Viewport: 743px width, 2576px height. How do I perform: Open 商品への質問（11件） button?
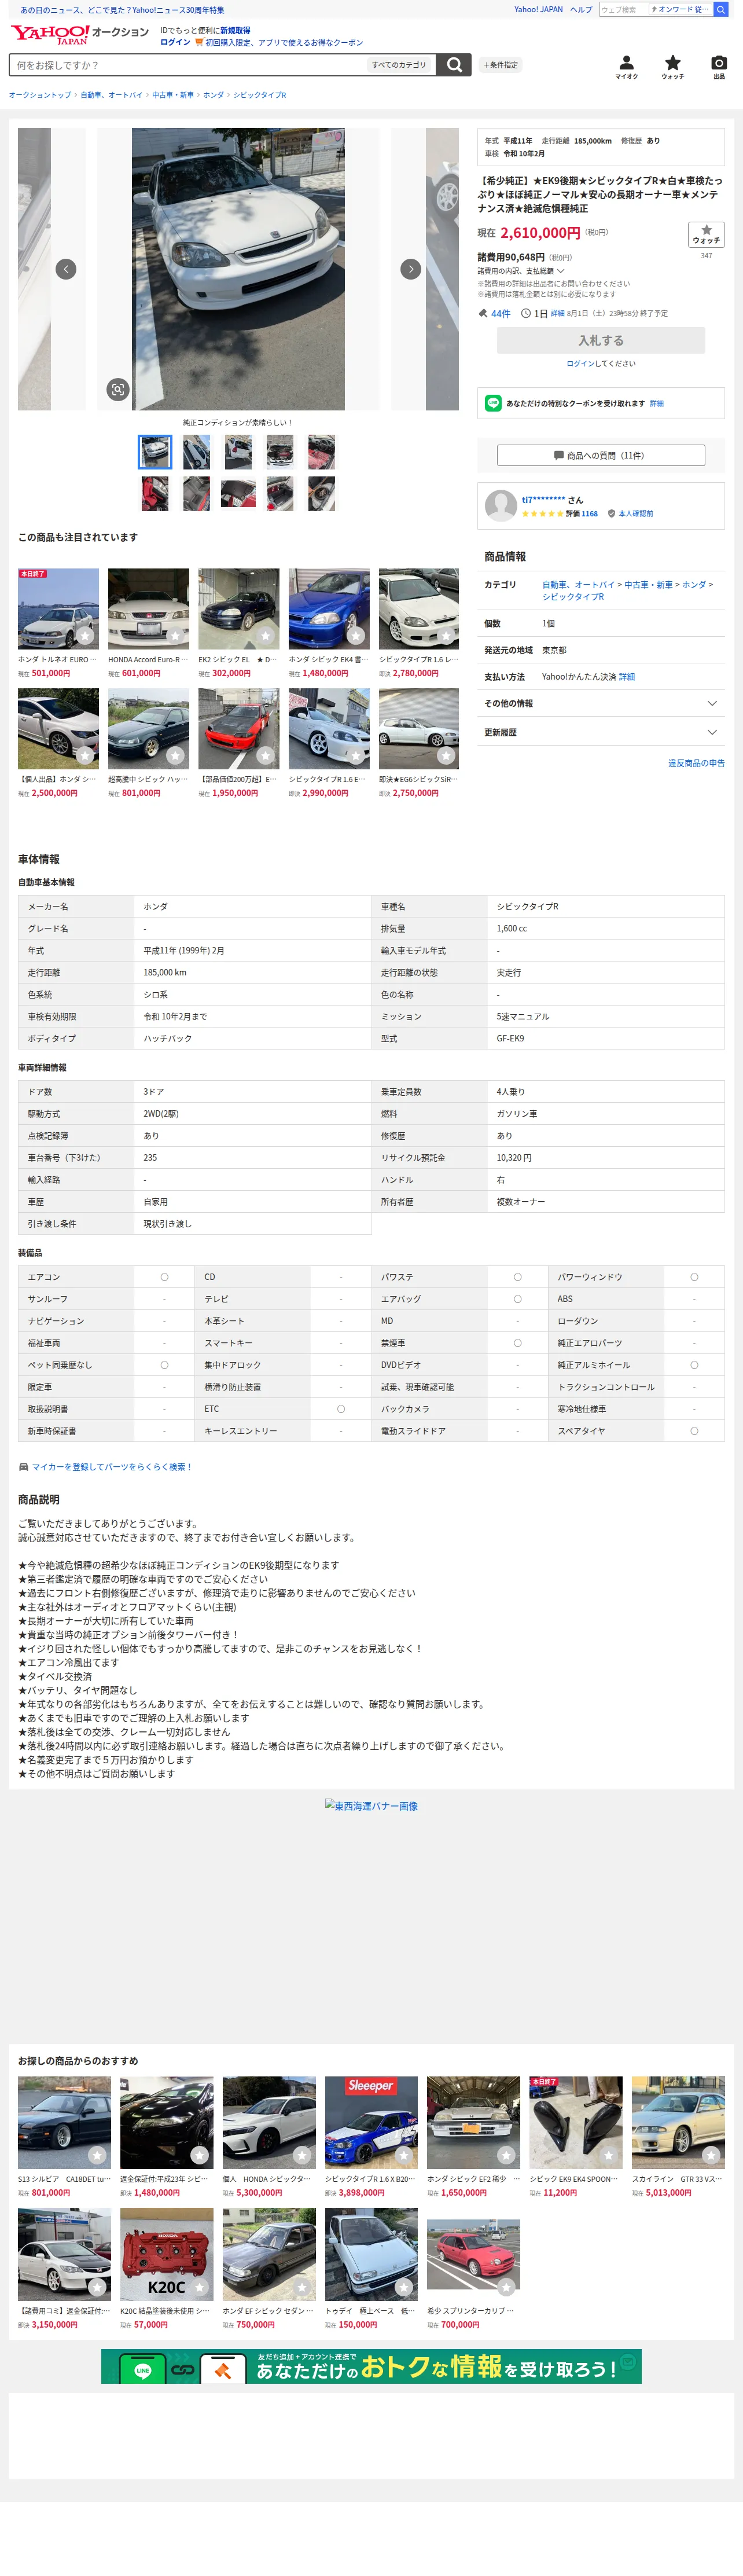(x=601, y=456)
